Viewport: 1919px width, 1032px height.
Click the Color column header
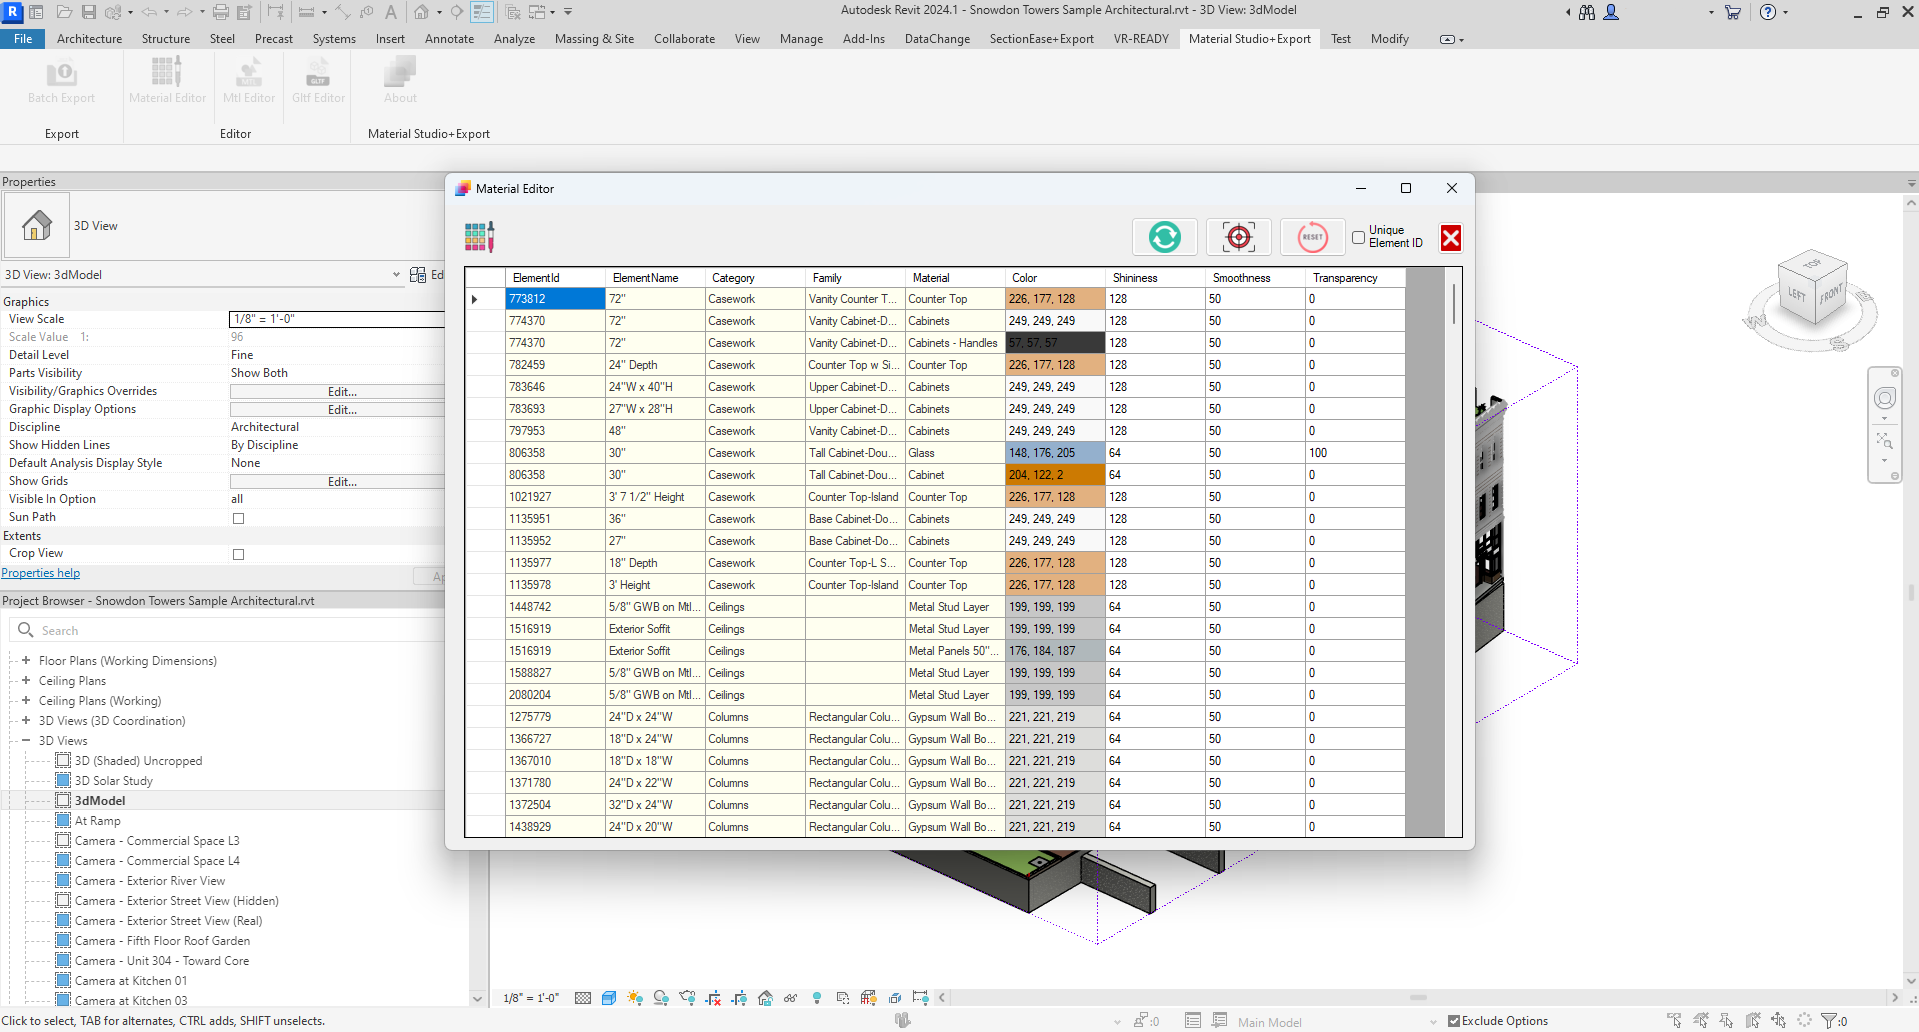coord(1055,278)
